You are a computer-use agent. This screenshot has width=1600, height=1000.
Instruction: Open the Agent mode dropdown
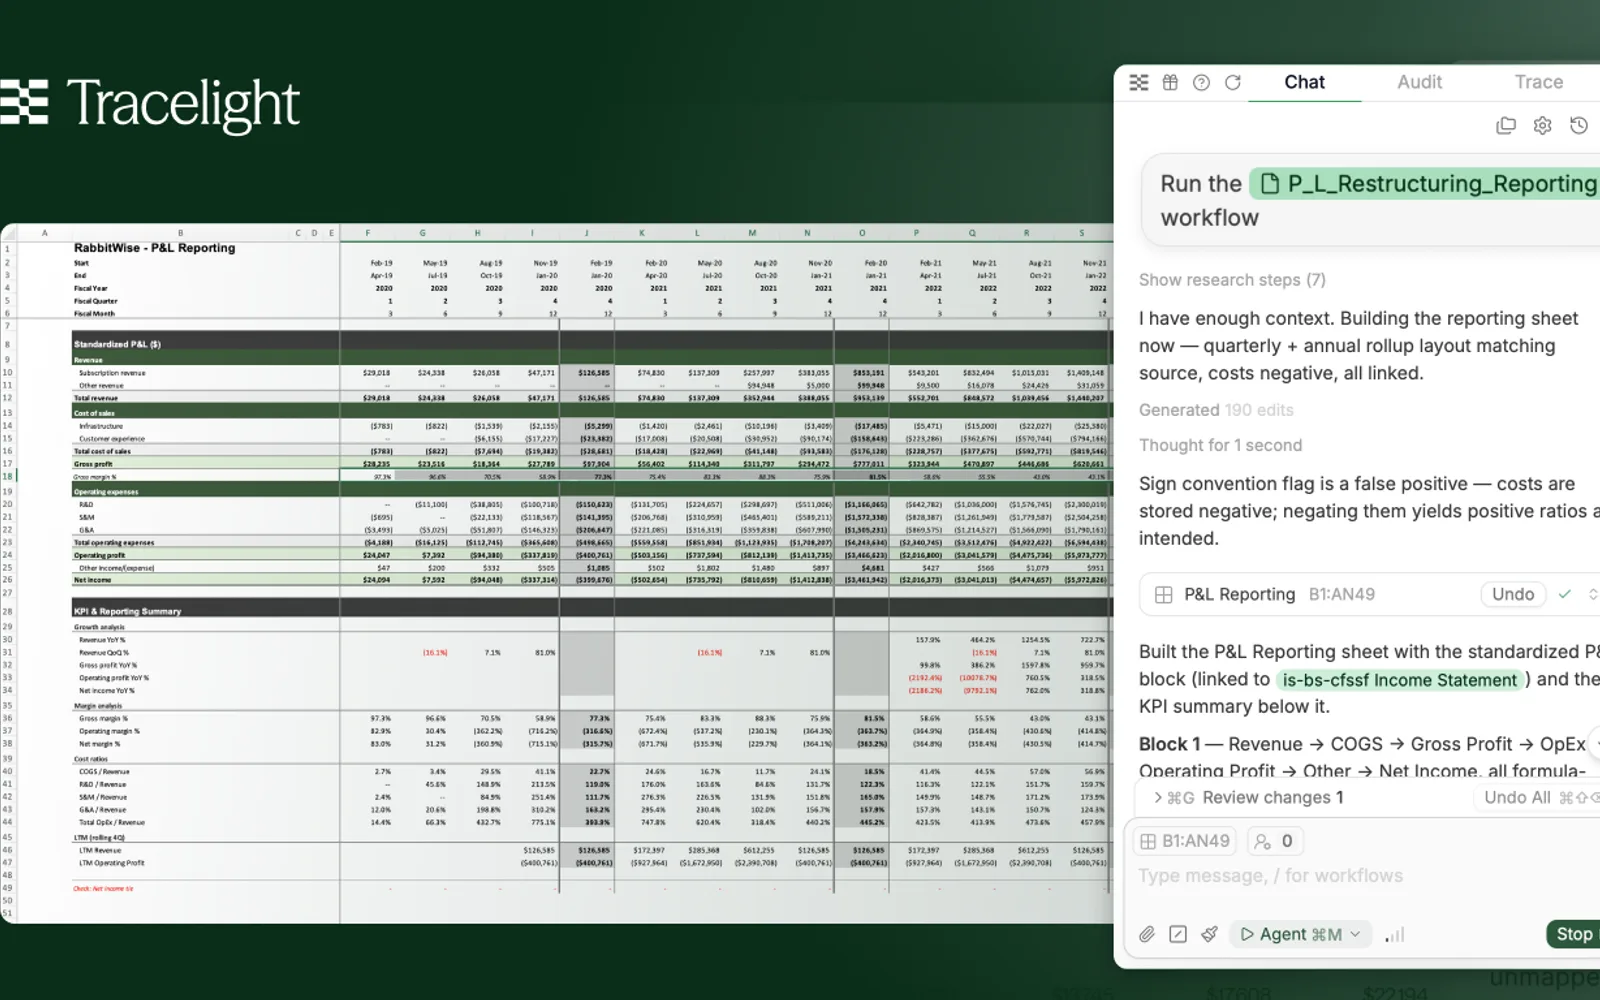(1300, 934)
